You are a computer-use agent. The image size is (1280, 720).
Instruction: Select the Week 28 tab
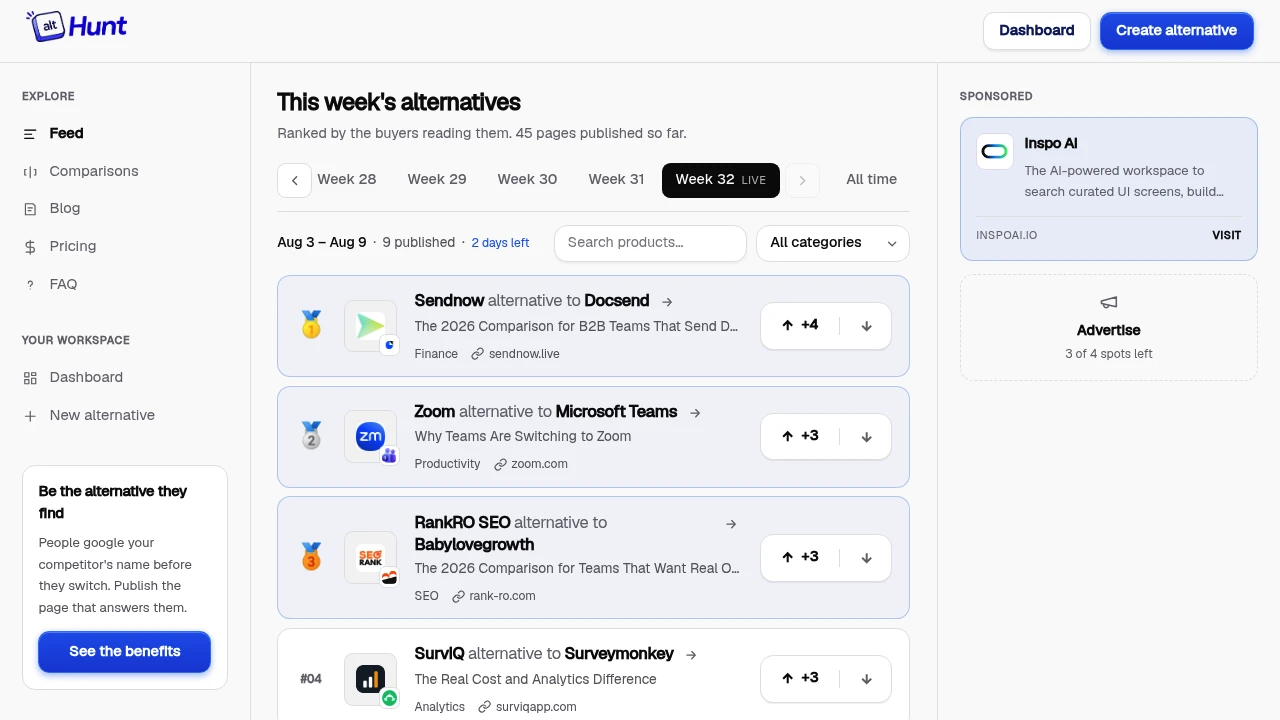347,180
